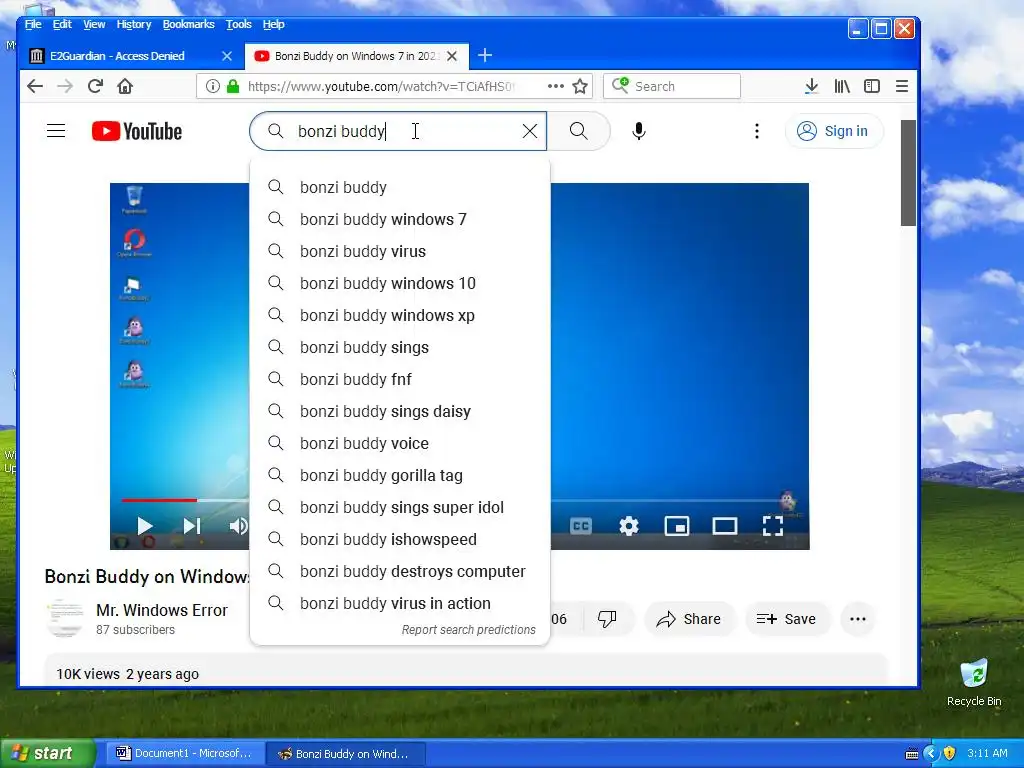Open the Bookmarks menu

189,24
